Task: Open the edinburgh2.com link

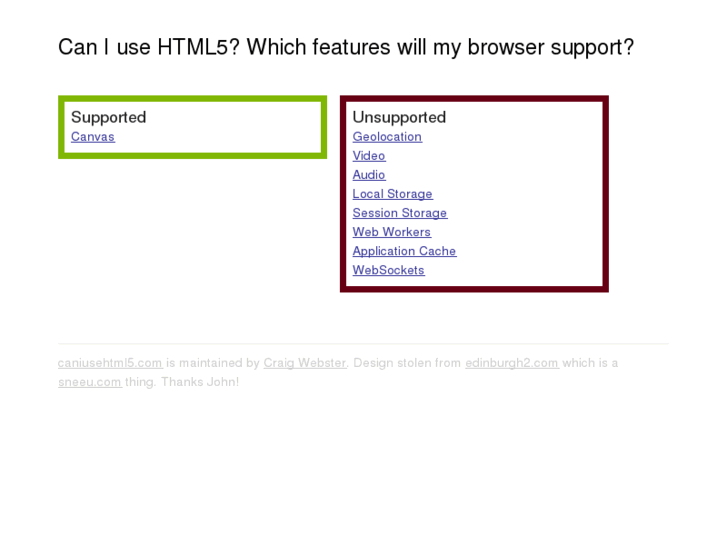Action: click(x=511, y=363)
